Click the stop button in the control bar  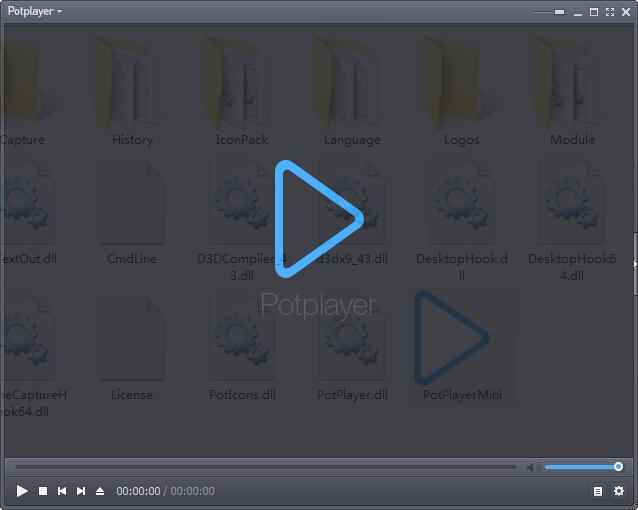tap(43, 491)
